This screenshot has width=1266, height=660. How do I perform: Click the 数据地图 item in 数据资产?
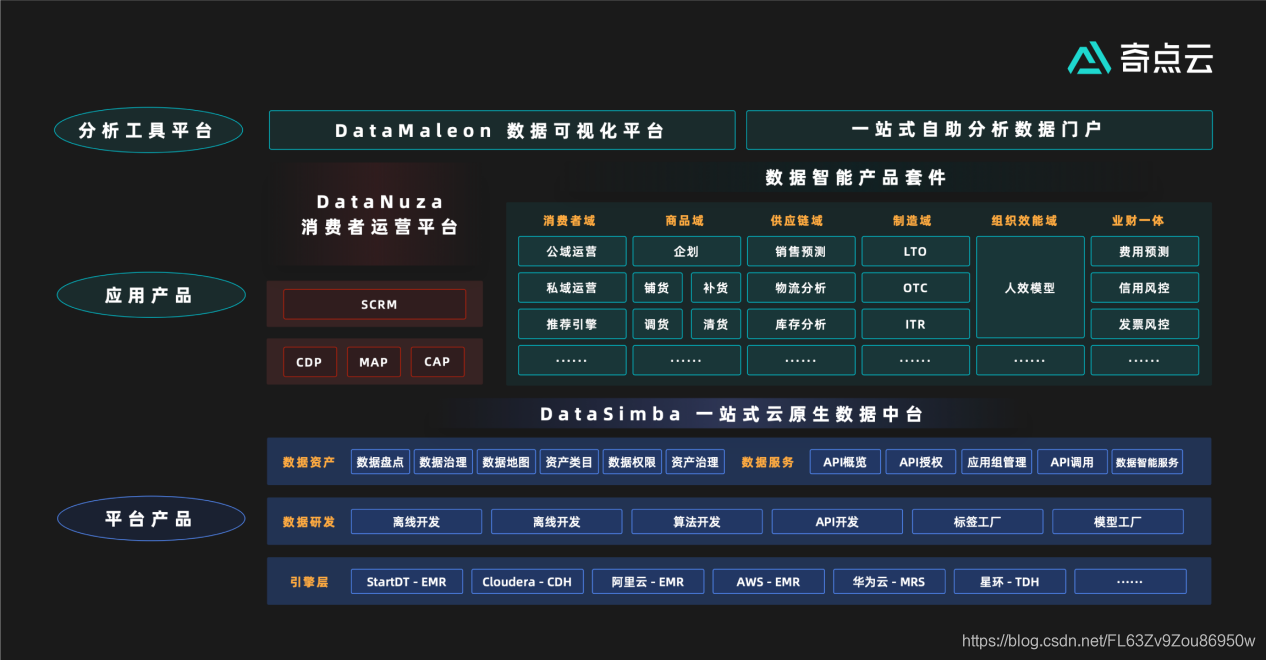click(505, 461)
